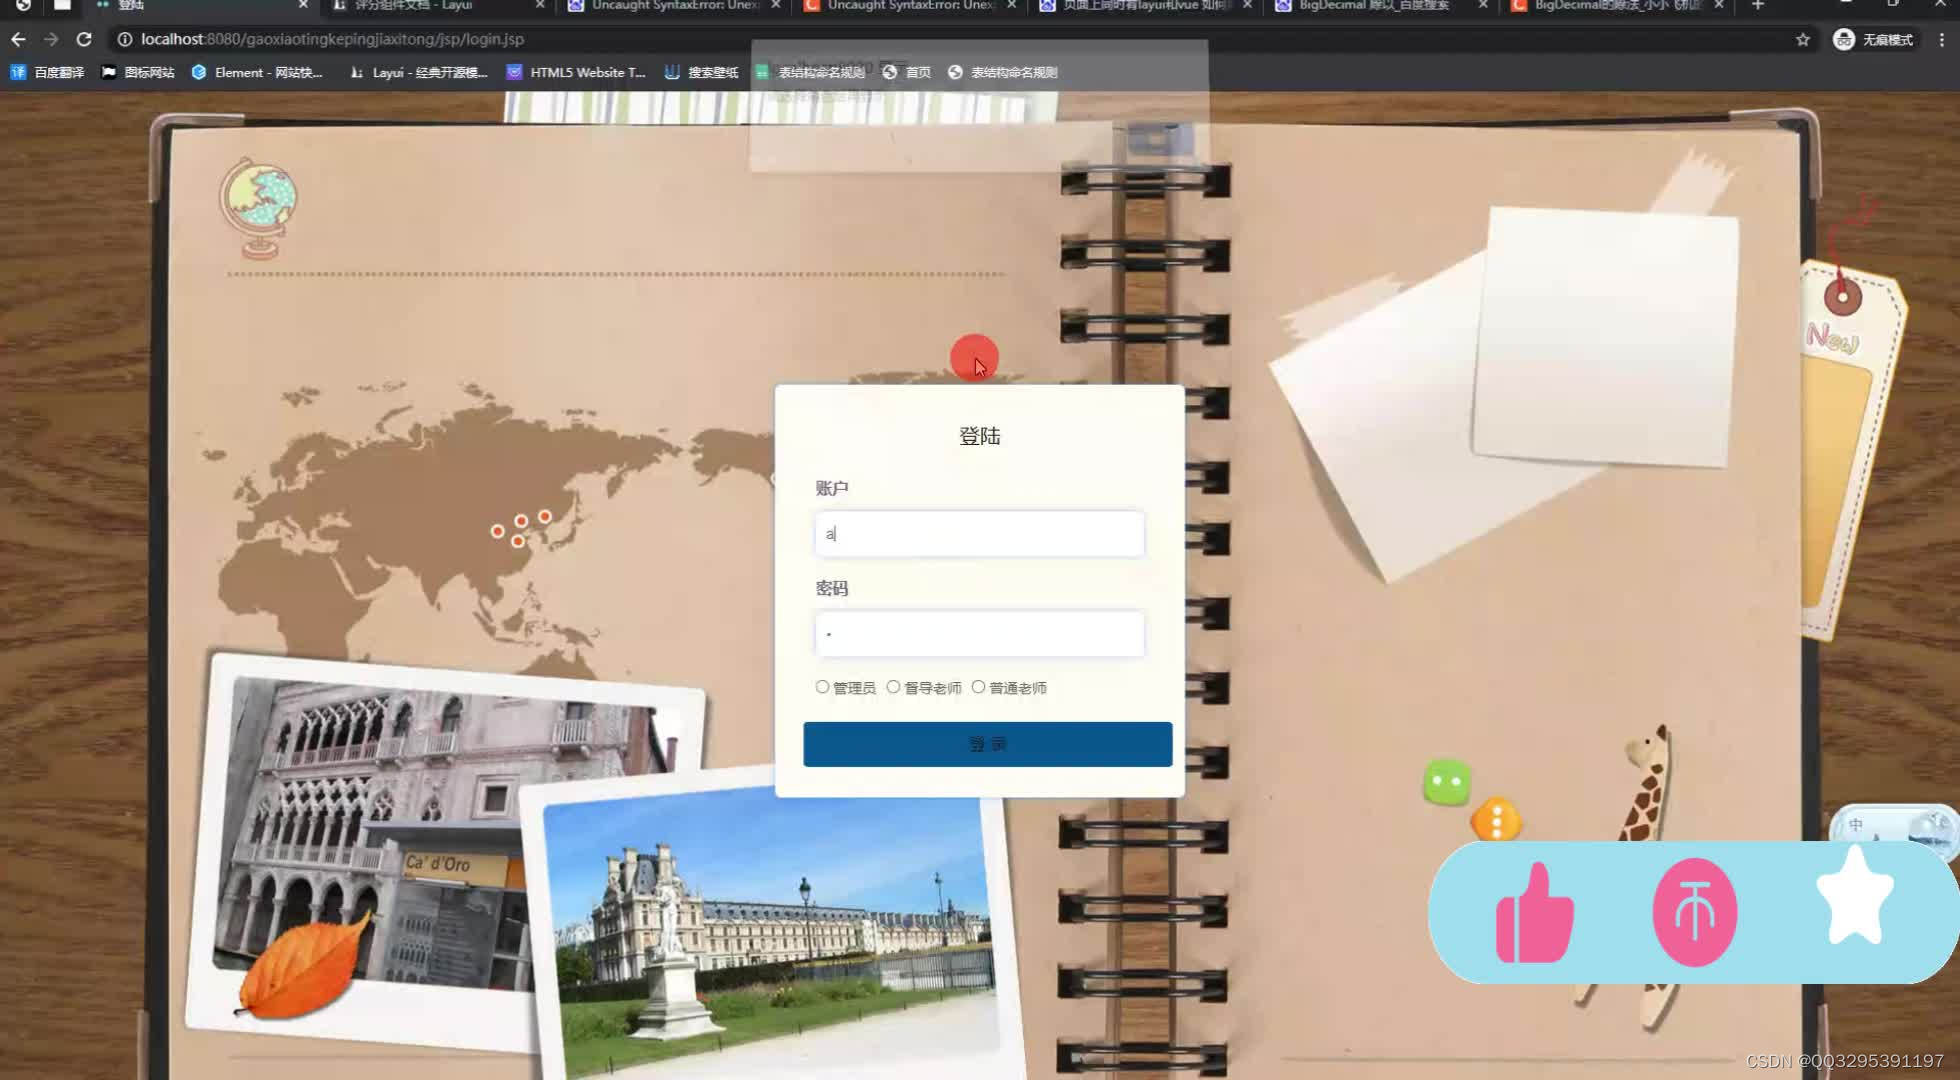Image resolution: width=1960 pixels, height=1080 pixels.
Task: Click the white star favorite icon
Action: tap(1854, 896)
